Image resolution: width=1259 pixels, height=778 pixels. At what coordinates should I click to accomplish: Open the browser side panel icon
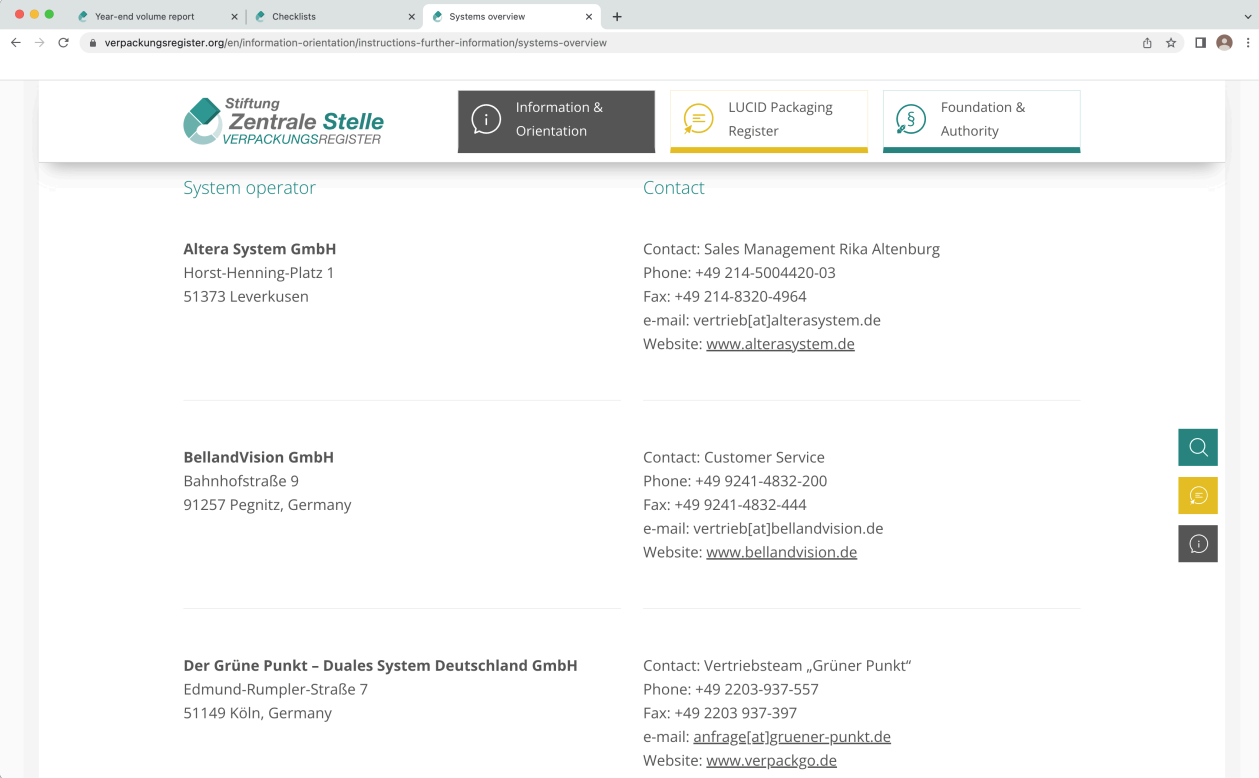tap(1200, 43)
